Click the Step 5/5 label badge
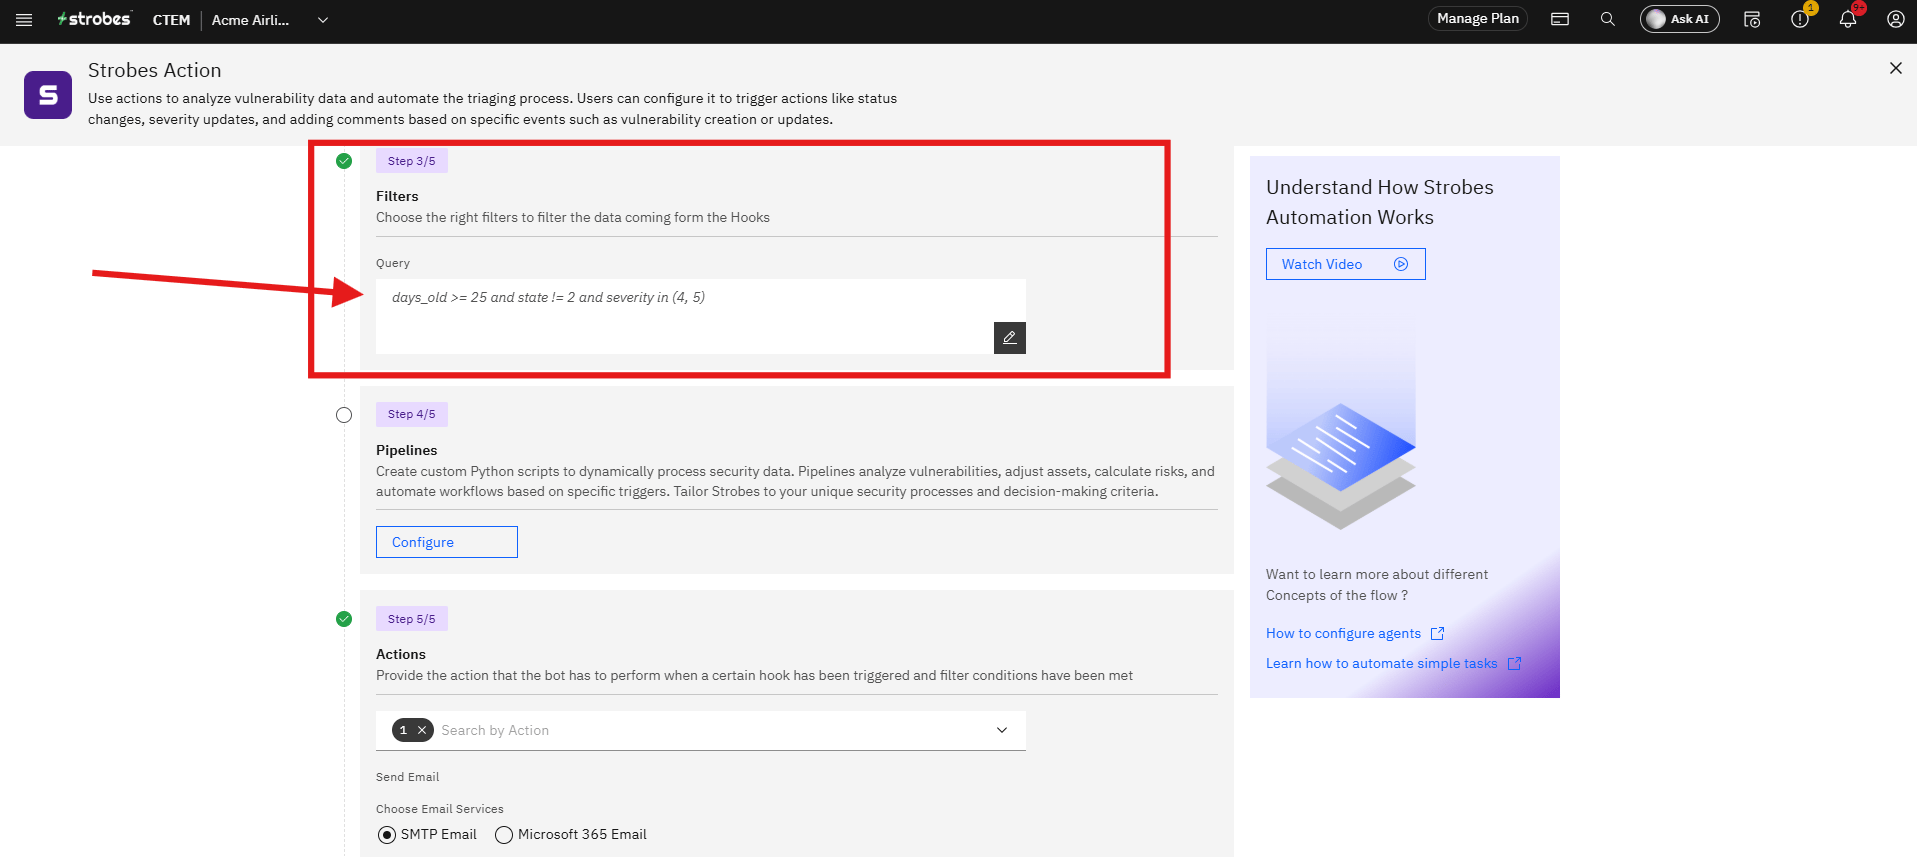Viewport: 1917px width, 857px height. [412, 619]
